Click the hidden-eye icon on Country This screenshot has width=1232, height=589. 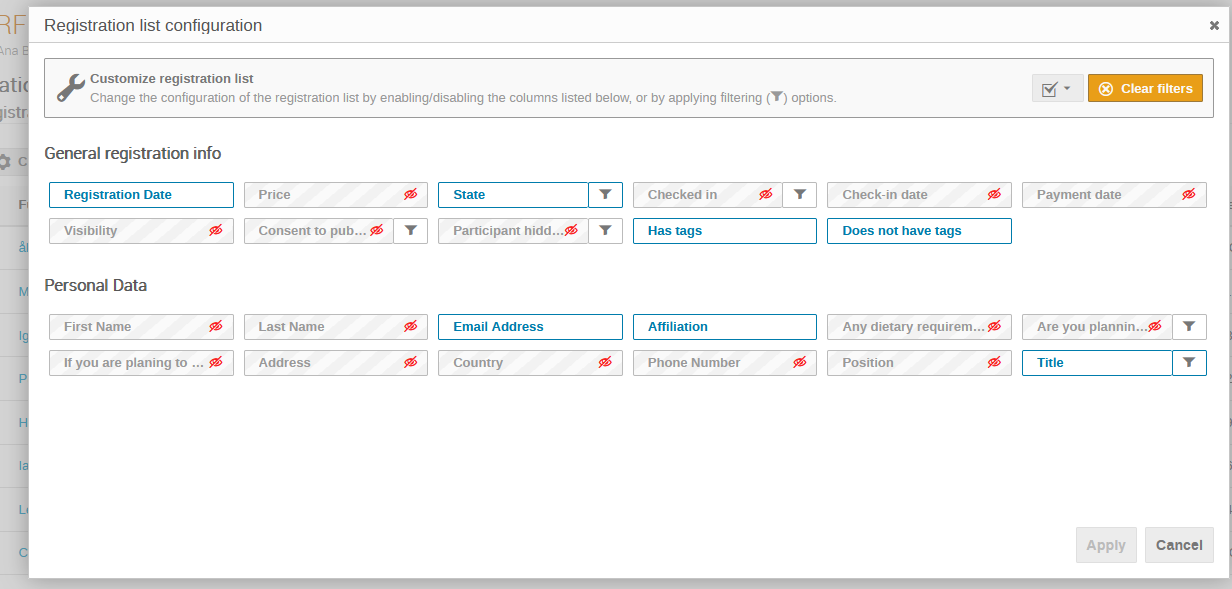[605, 363]
